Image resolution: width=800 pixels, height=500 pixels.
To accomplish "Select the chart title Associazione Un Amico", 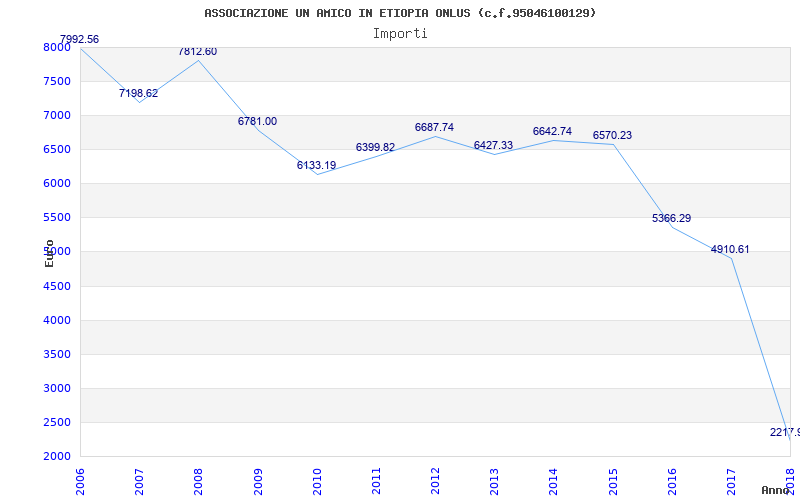I will [x=400, y=13].
